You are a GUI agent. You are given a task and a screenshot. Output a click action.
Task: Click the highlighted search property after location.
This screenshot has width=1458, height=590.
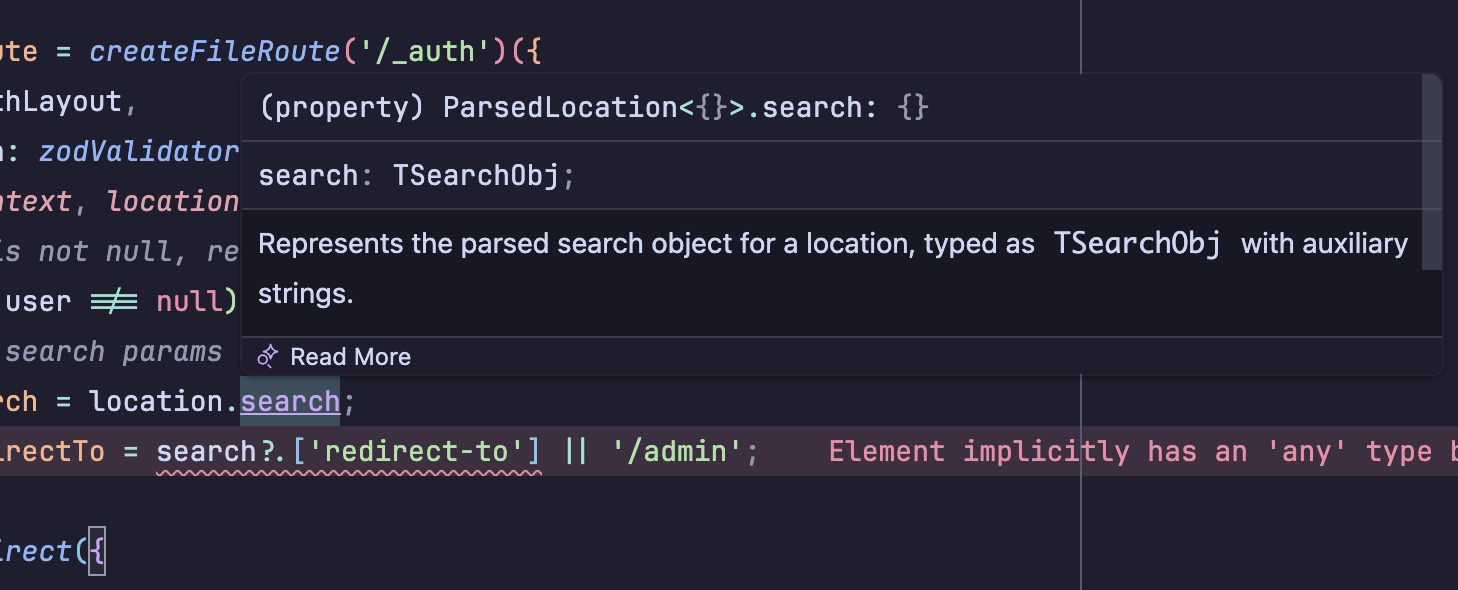click(290, 402)
